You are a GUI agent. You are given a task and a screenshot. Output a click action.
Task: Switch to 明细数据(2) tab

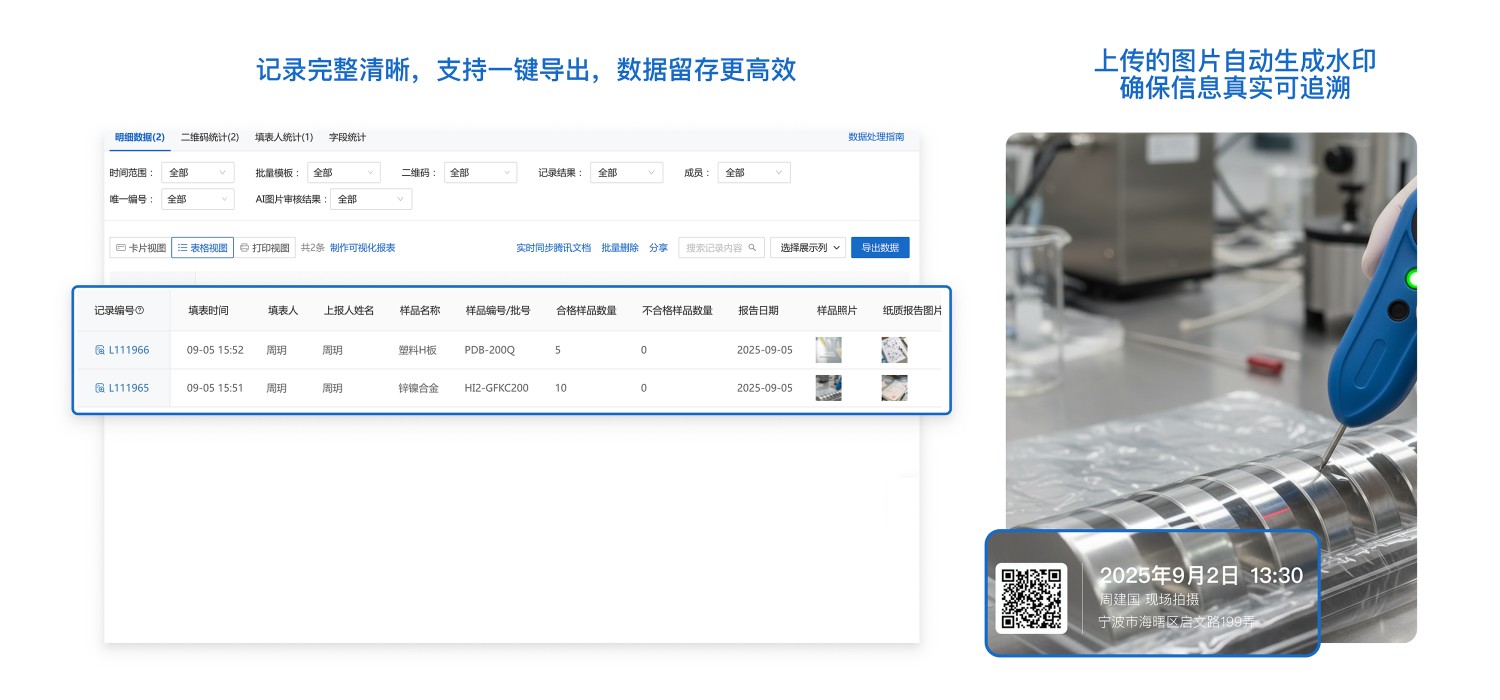[x=139, y=137]
